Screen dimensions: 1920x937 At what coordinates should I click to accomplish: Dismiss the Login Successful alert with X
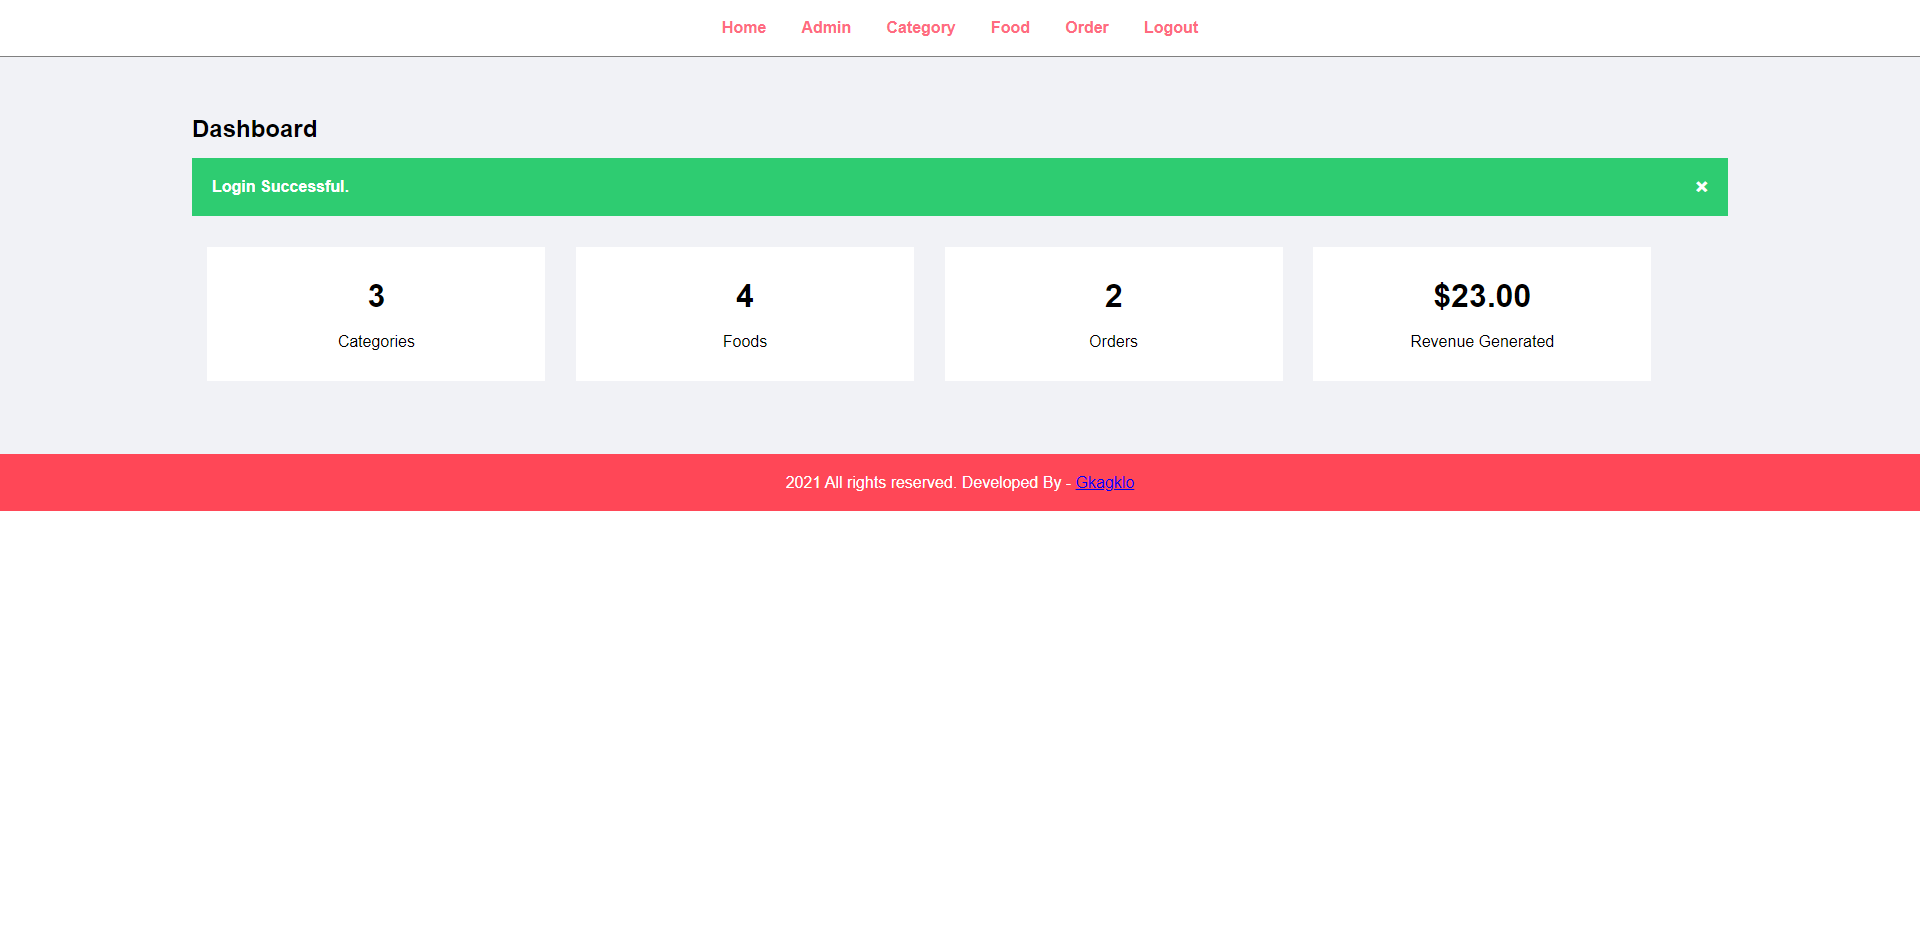click(x=1701, y=187)
